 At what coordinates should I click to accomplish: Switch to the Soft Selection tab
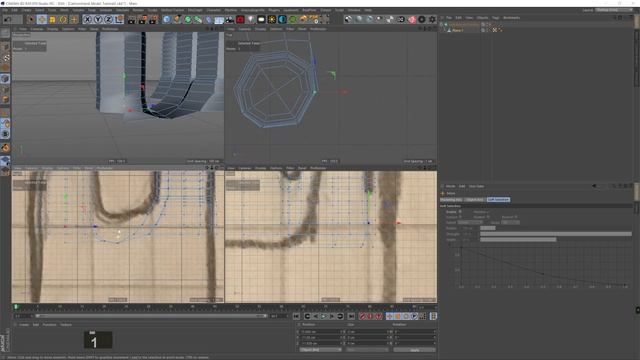[498, 200]
